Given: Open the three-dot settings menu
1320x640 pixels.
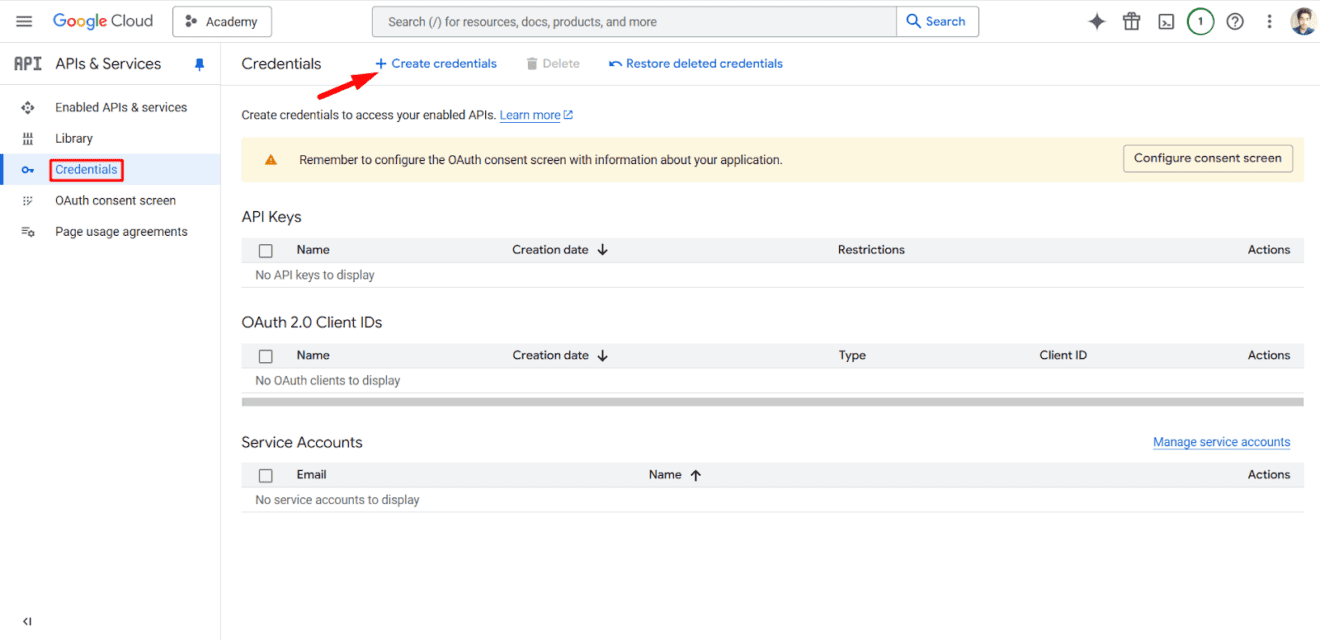Looking at the screenshot, I should (x=1269, y=21).
